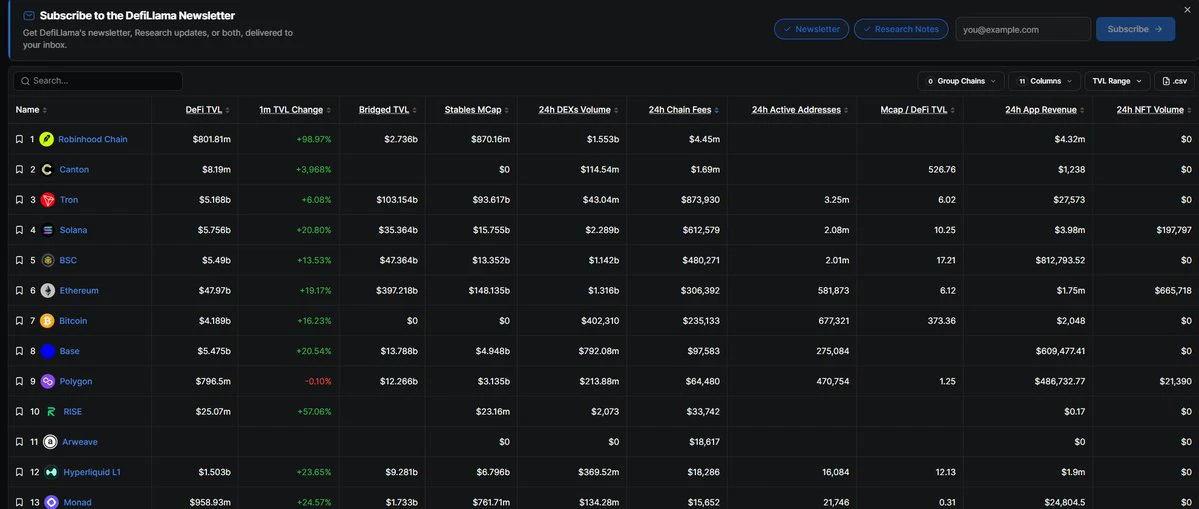1199x509 pixels.
Task: Close the newsletter banner with the X
Action: (x=1187, y=9)
